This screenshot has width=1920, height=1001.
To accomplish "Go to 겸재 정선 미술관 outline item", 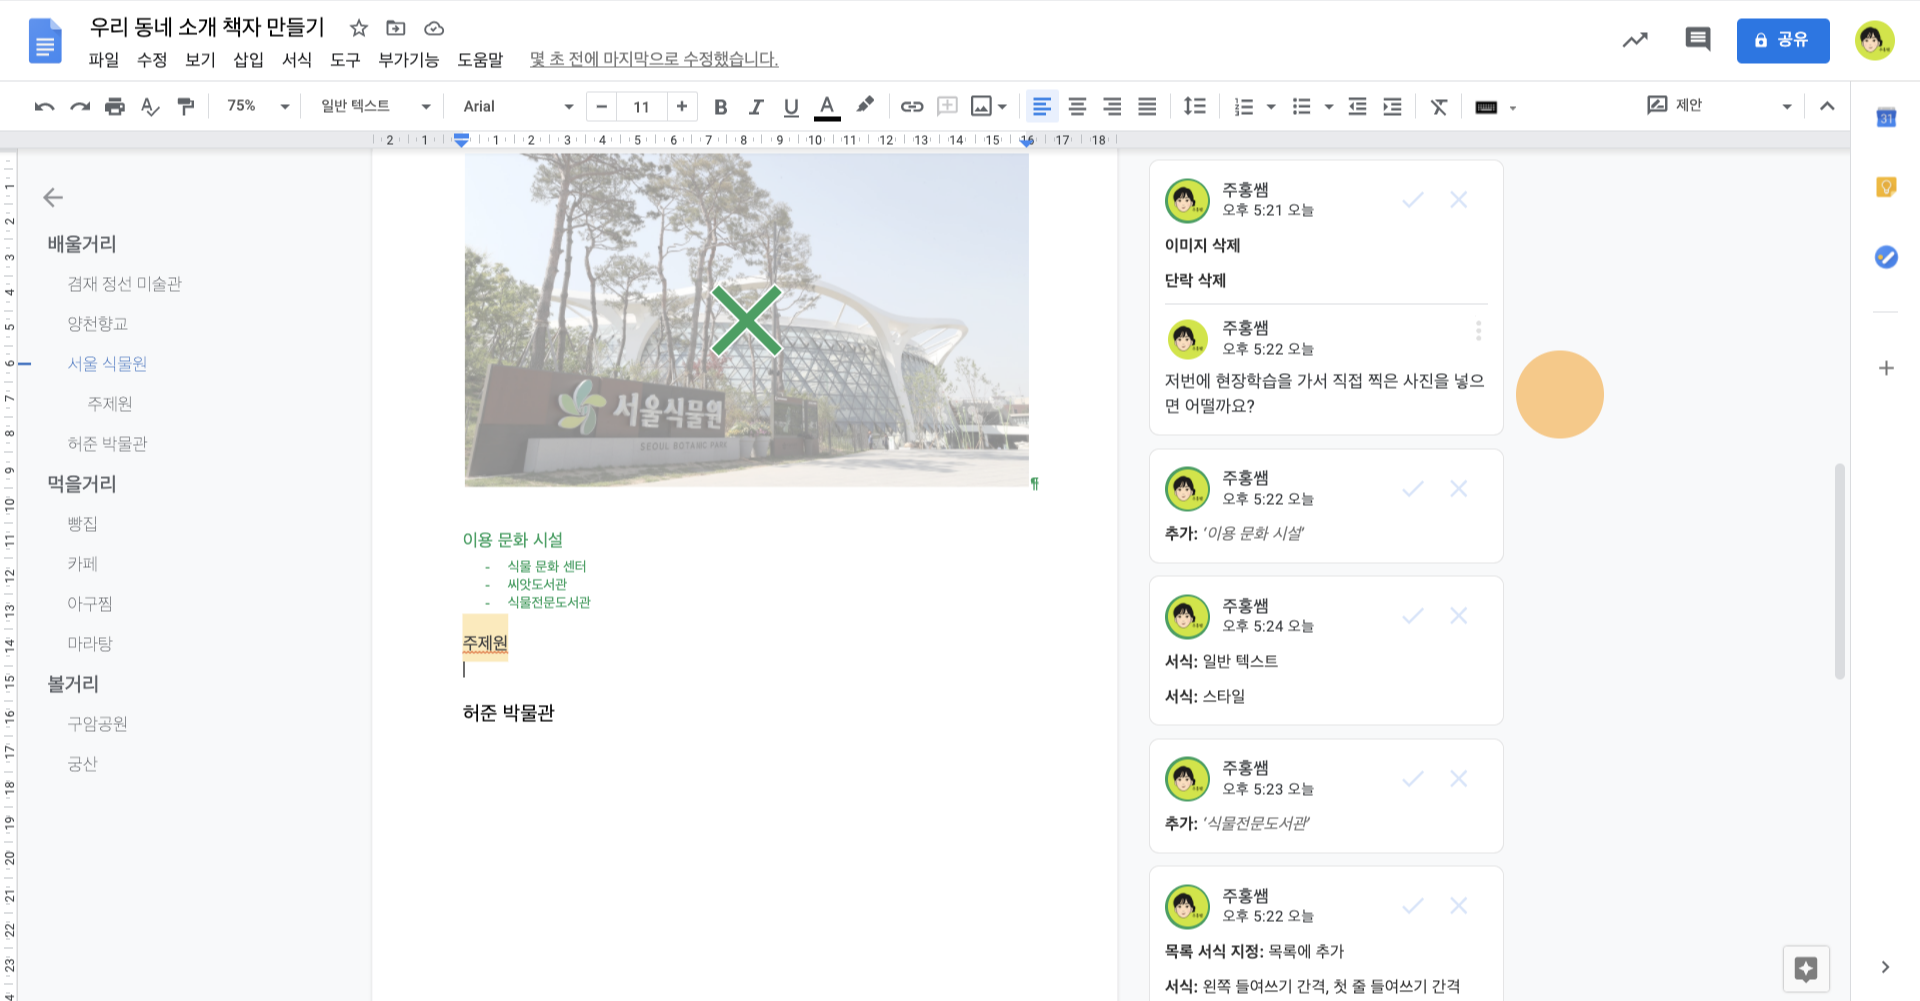I will (x=125, y=284).
